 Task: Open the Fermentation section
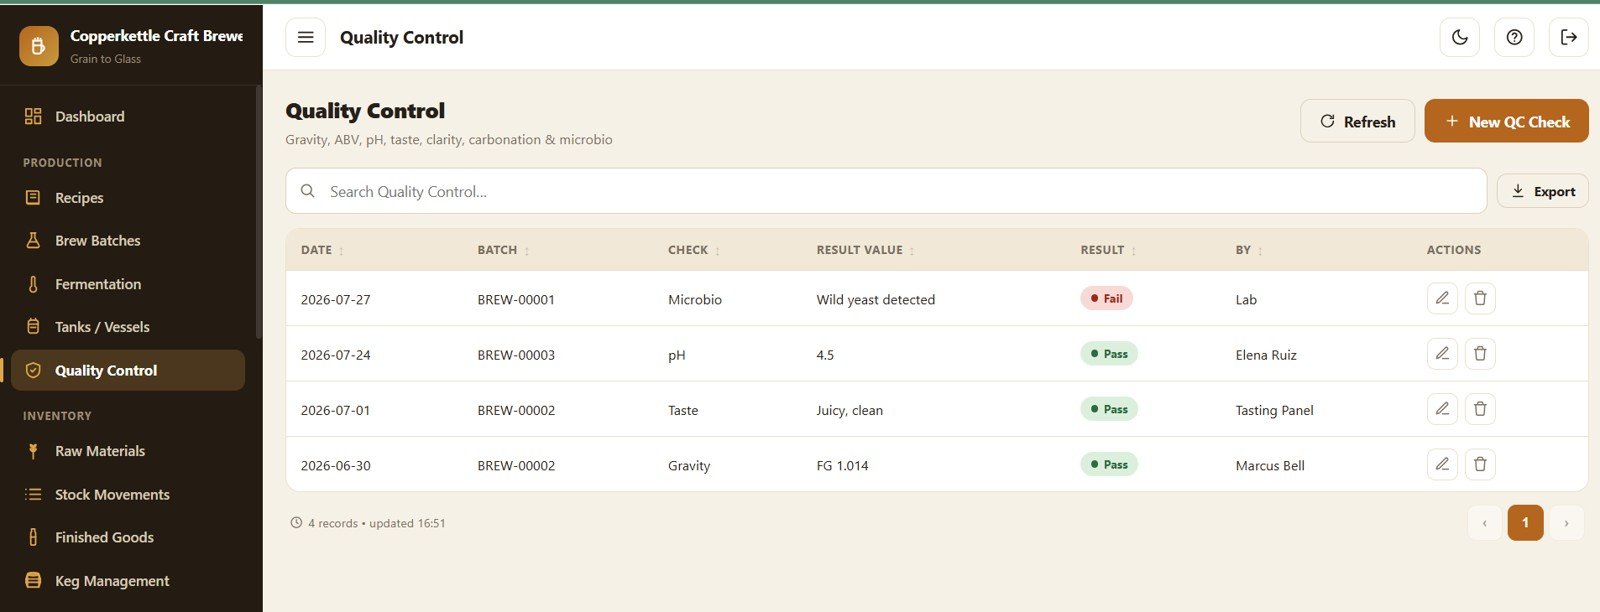pos(128,284)
